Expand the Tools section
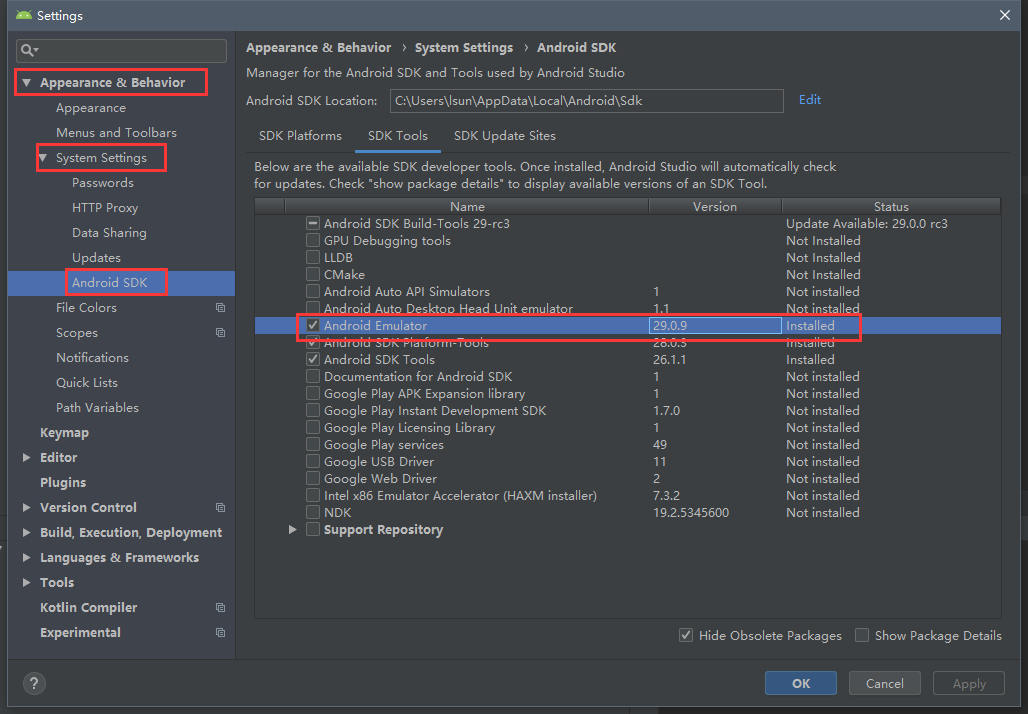Viewport: 1028px width, 714px height. (26, 582)
